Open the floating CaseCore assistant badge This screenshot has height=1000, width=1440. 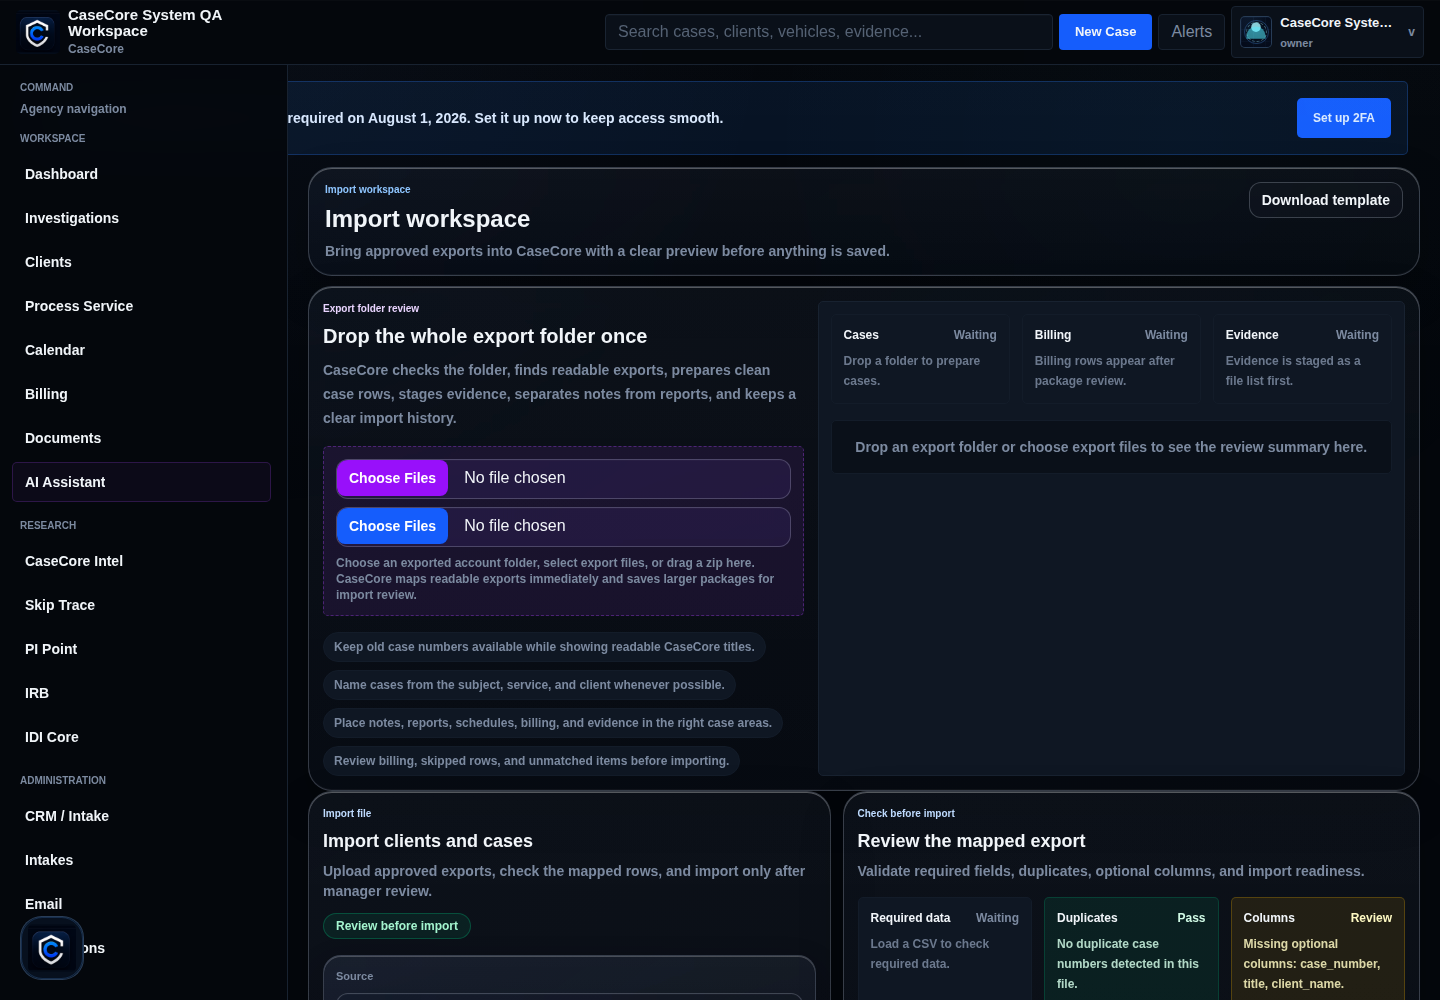[x=52, y=948]
